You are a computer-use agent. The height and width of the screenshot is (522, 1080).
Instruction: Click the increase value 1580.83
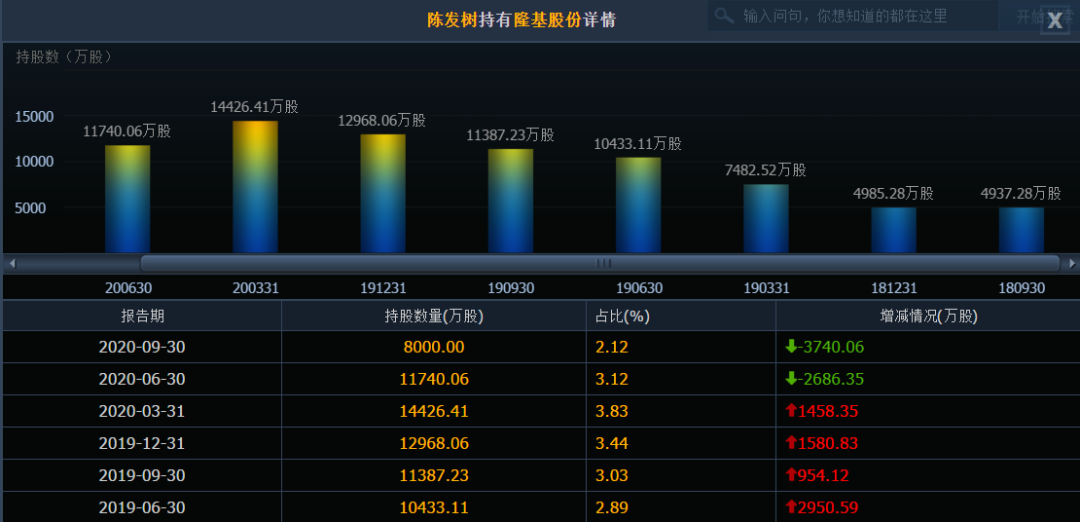[822, 443]
